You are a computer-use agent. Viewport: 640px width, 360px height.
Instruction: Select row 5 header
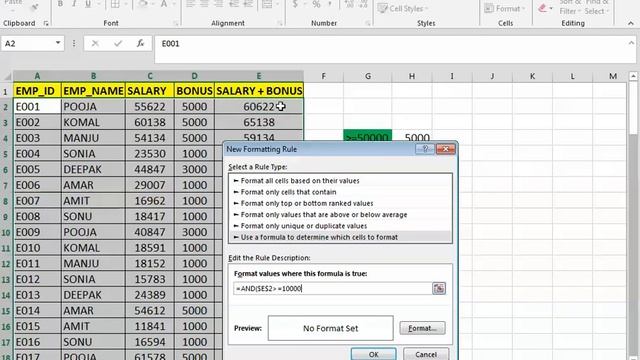point(6,154)
